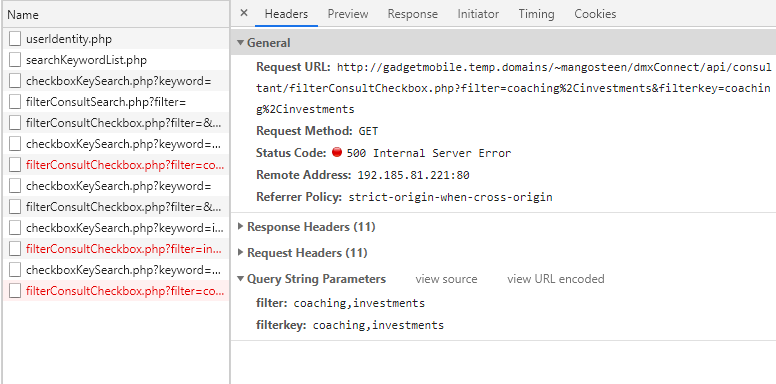Show the Timing tab
The height and width of the screenshot is (384, 776).
pos(536,14)
